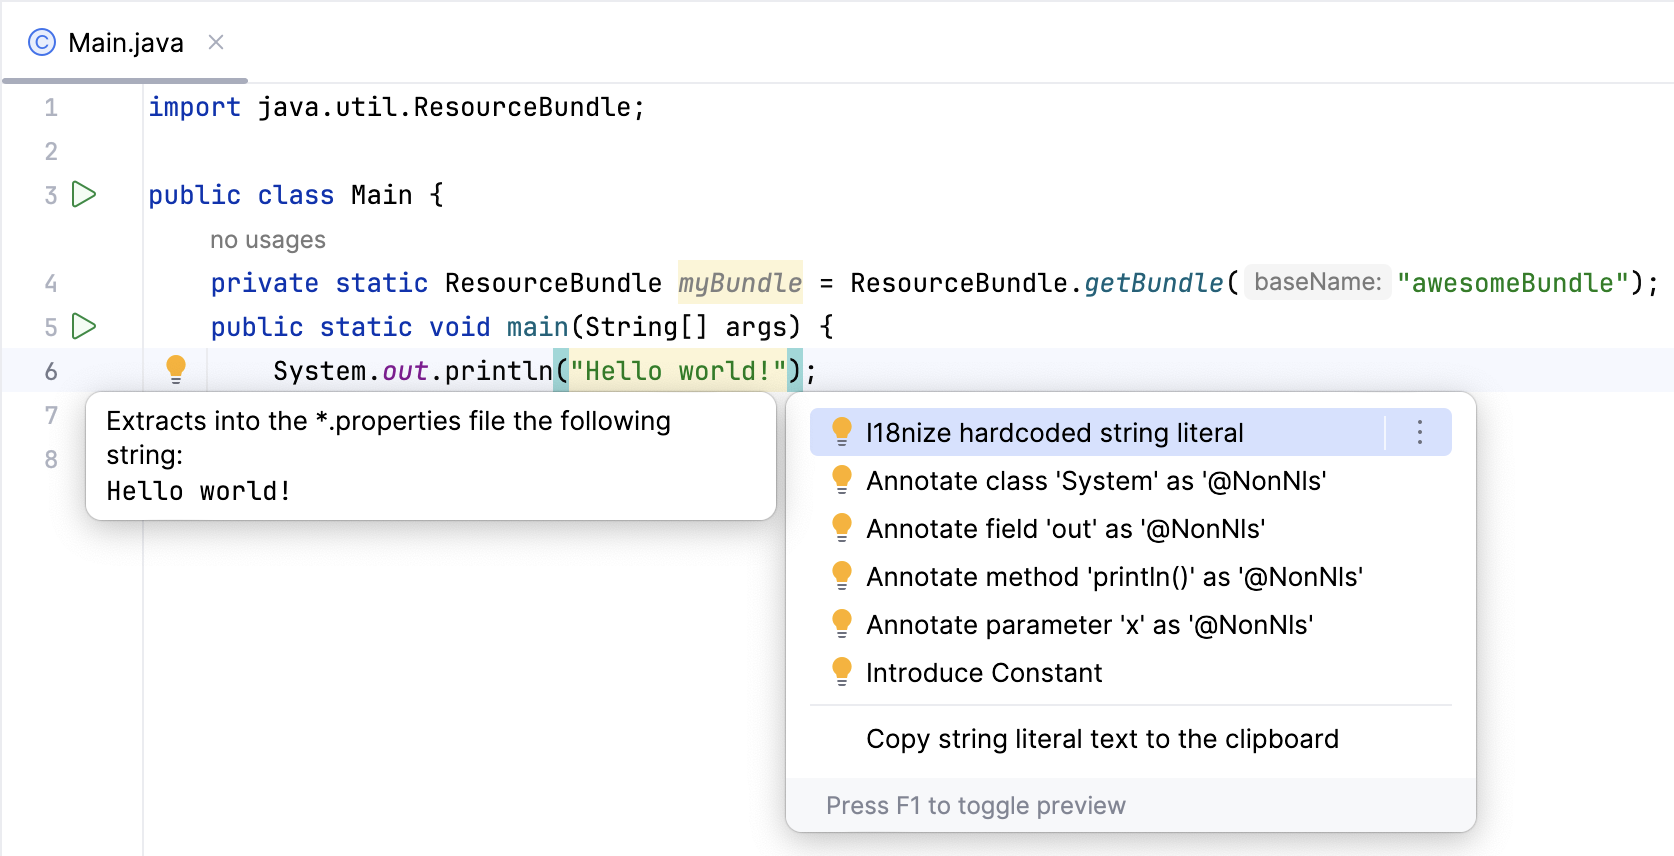This screenshot has height=856, width=1674.
Task: Select Annotate method 'println()' as '@NonNls'
Action: pos(1114,577)
